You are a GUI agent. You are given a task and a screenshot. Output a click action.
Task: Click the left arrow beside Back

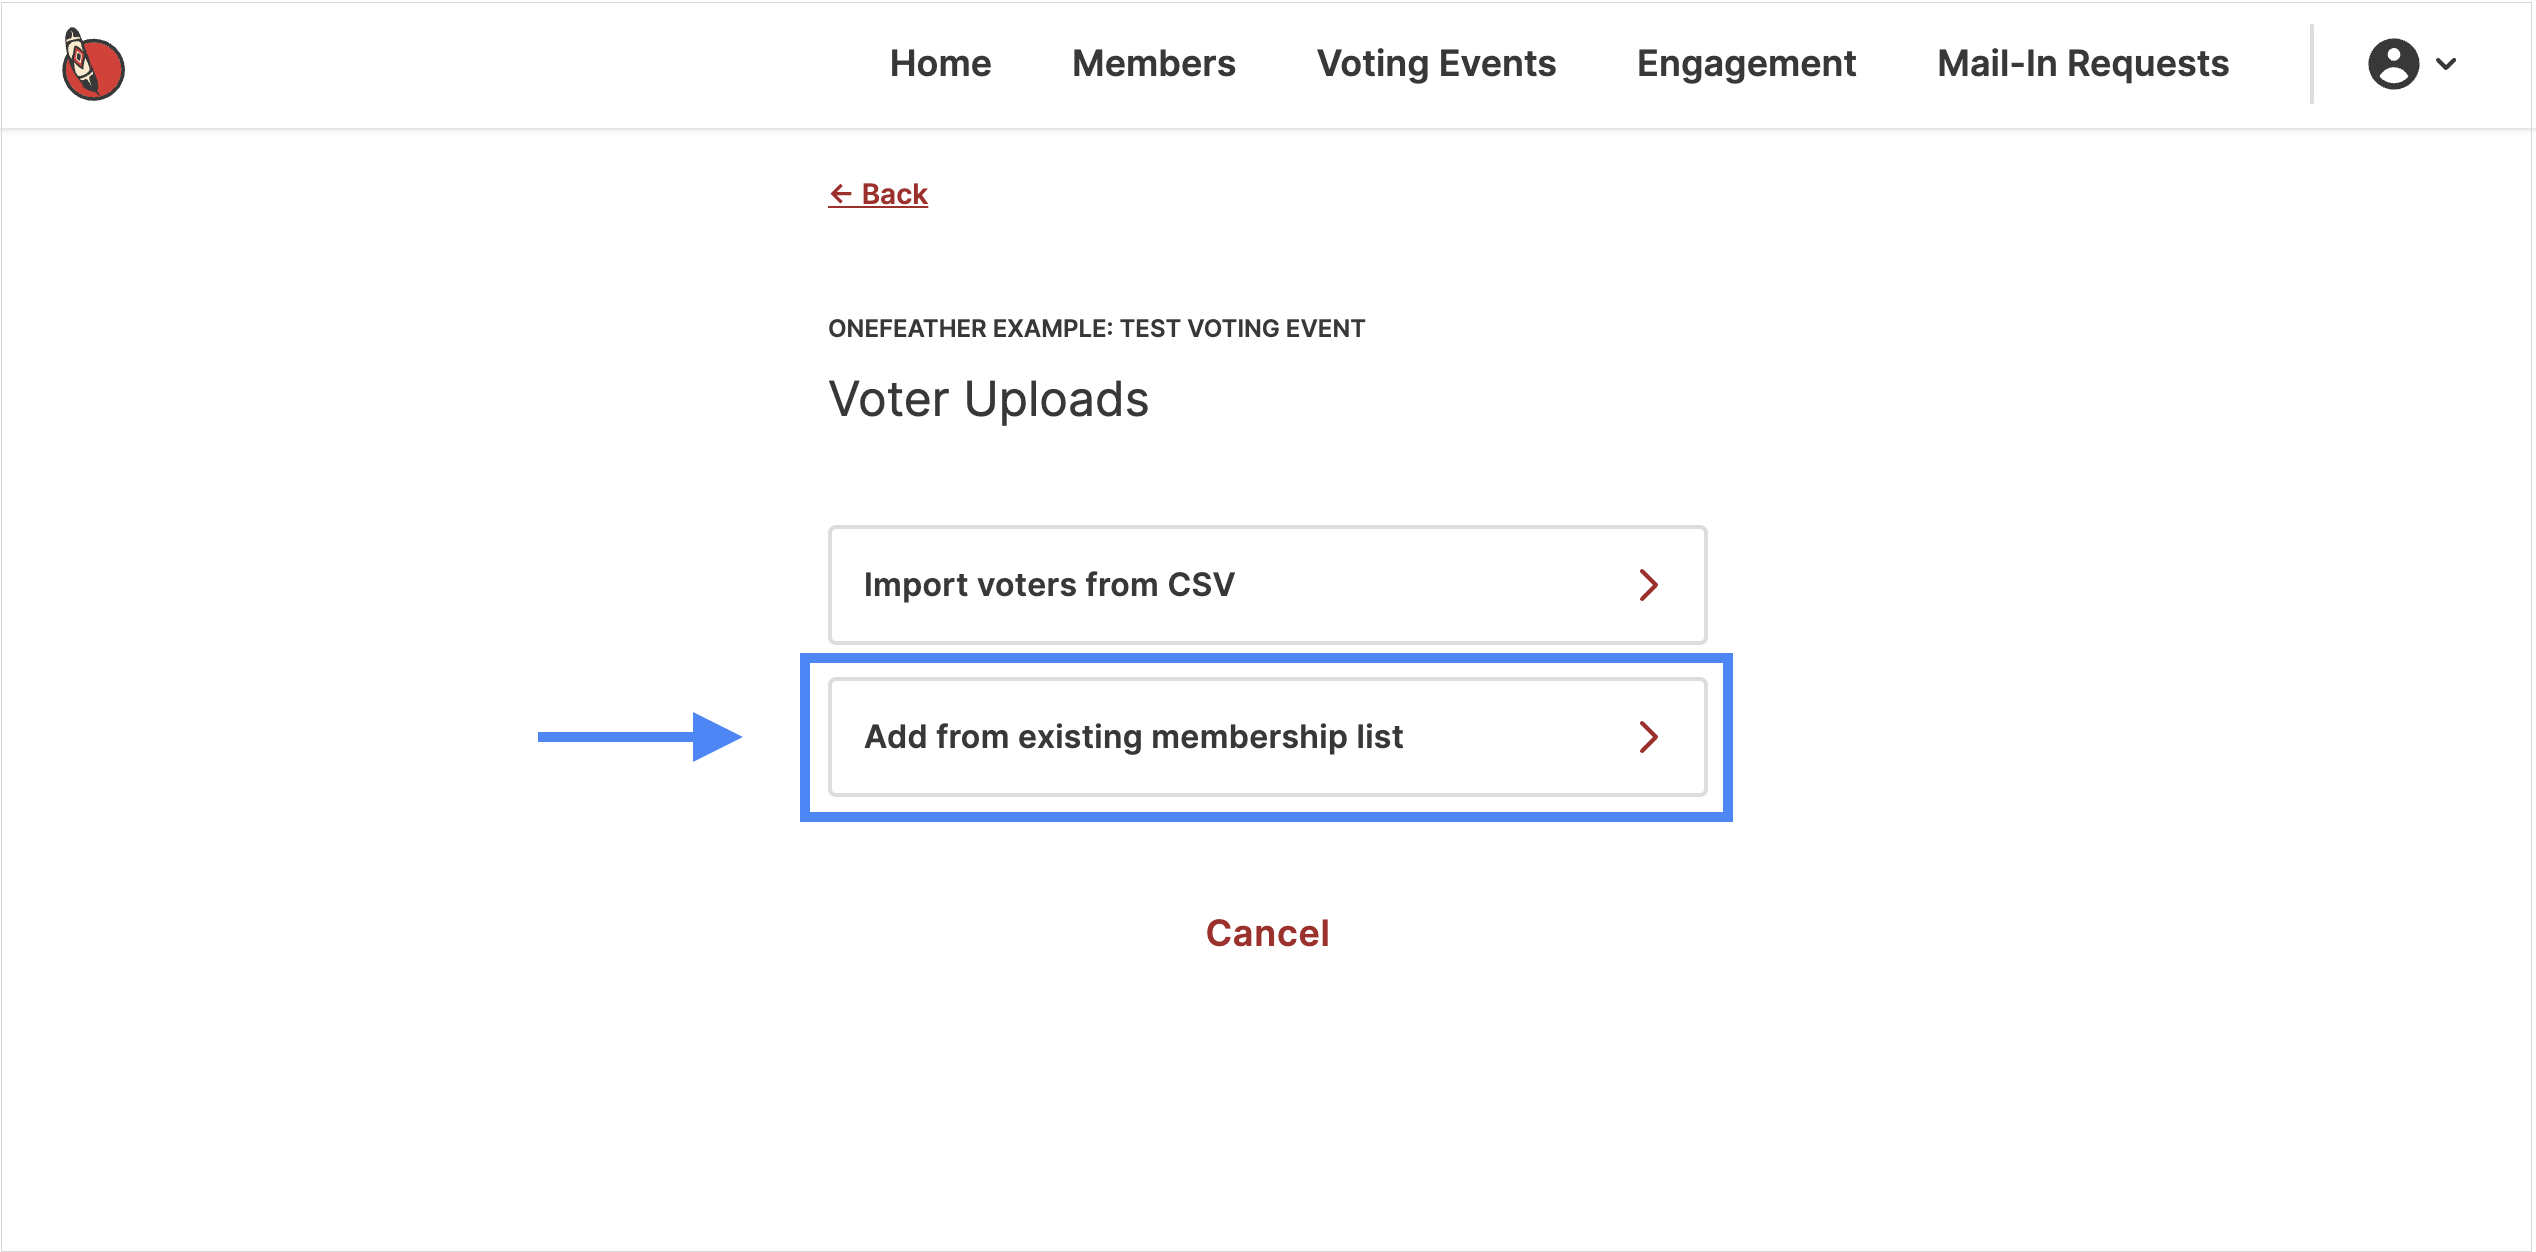(x=841, y=194)
